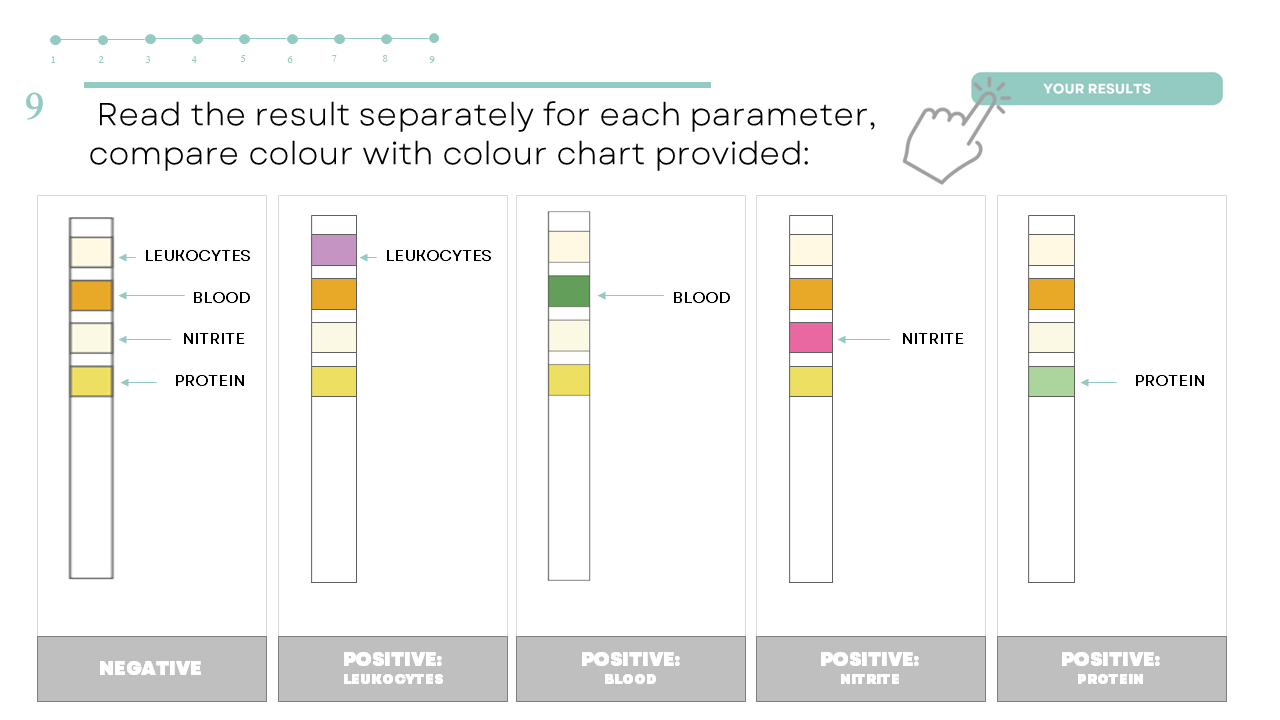Click the light green protein pad
1280x720 pixels.
1051,381
